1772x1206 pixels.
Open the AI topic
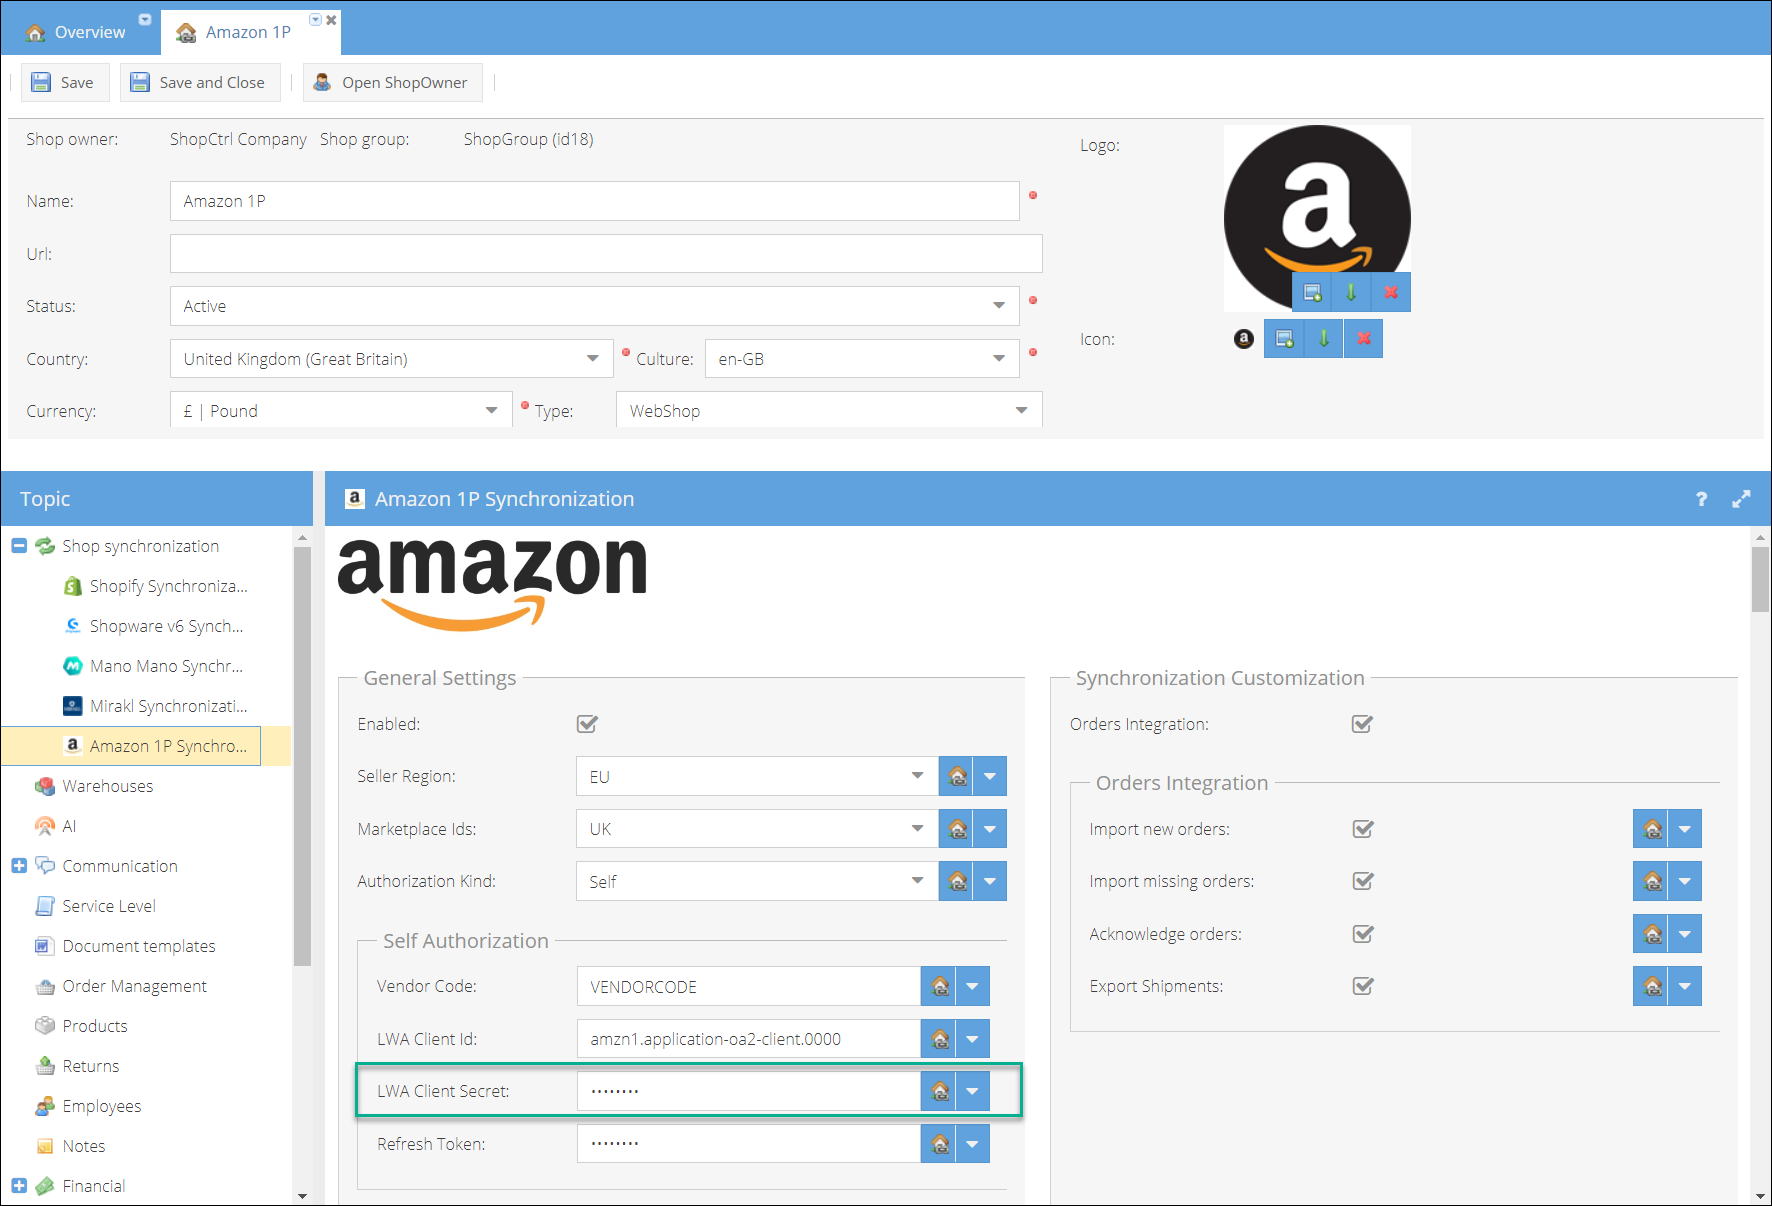pyautogui.click(x=68, y=826)
